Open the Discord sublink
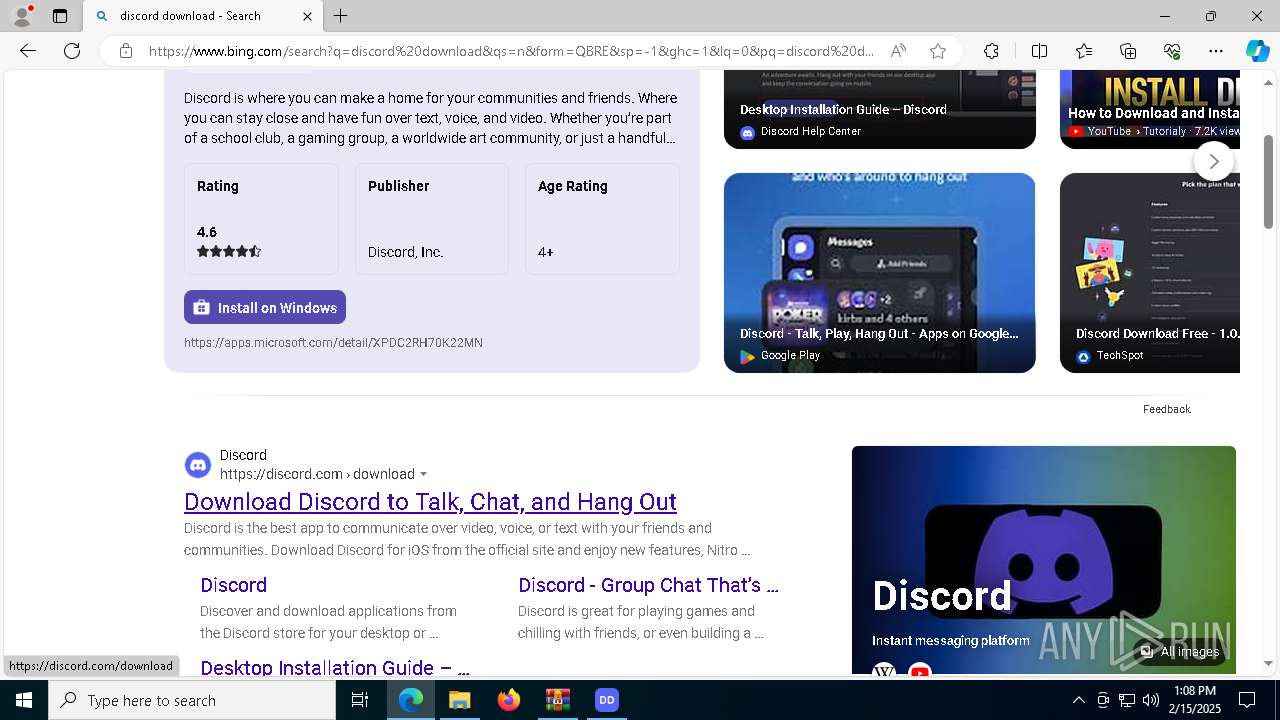 point(233,585)
